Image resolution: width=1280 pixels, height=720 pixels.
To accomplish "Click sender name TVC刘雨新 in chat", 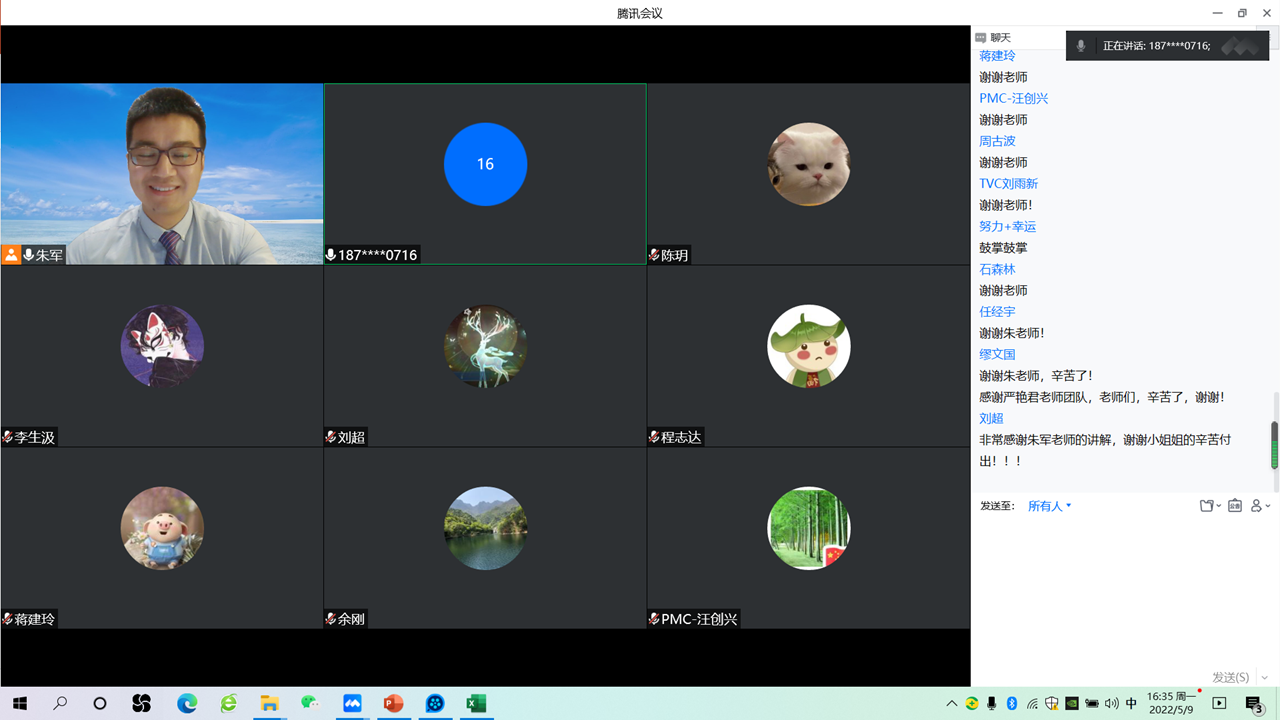I will (1009, 183).
